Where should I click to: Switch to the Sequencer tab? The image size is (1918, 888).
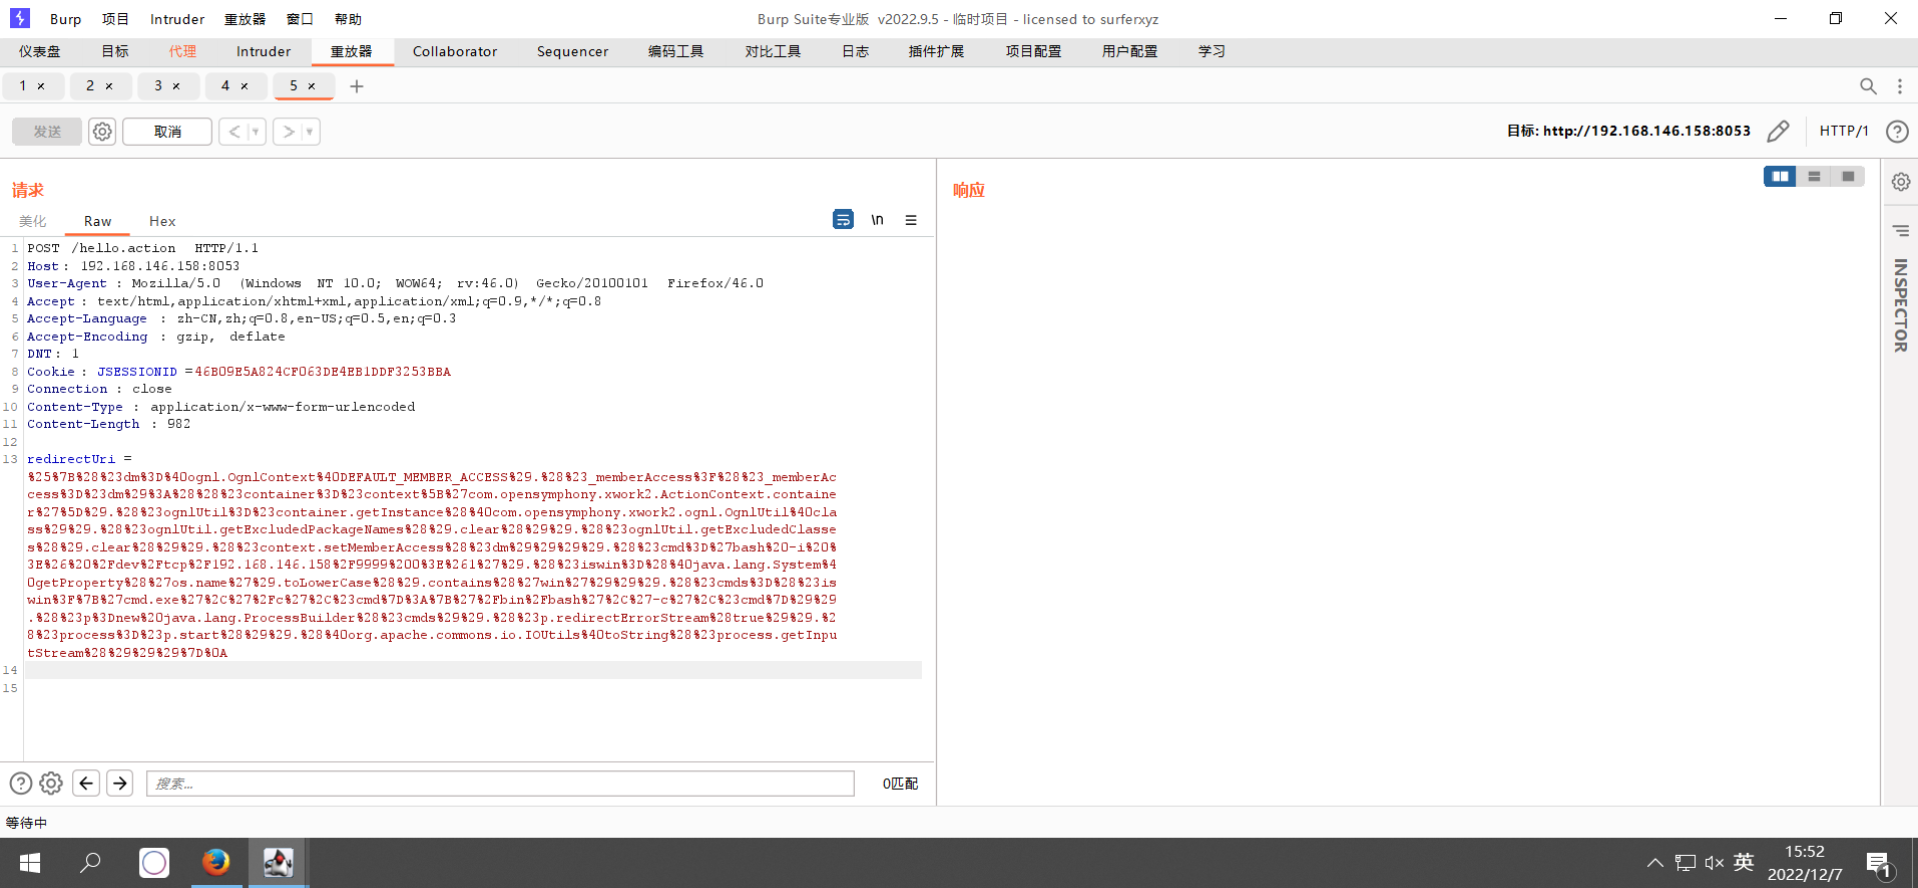point(572,51)
